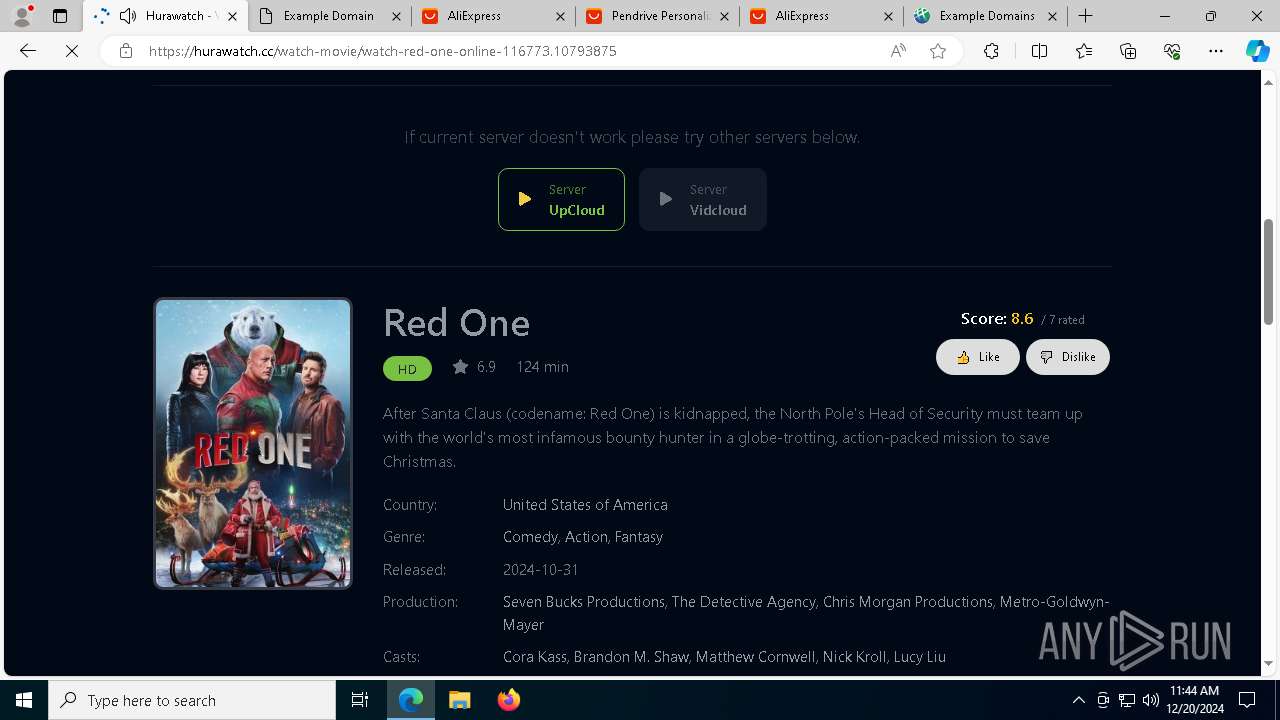
Task: Click the taskbar search box
Action: click(192, 700)
